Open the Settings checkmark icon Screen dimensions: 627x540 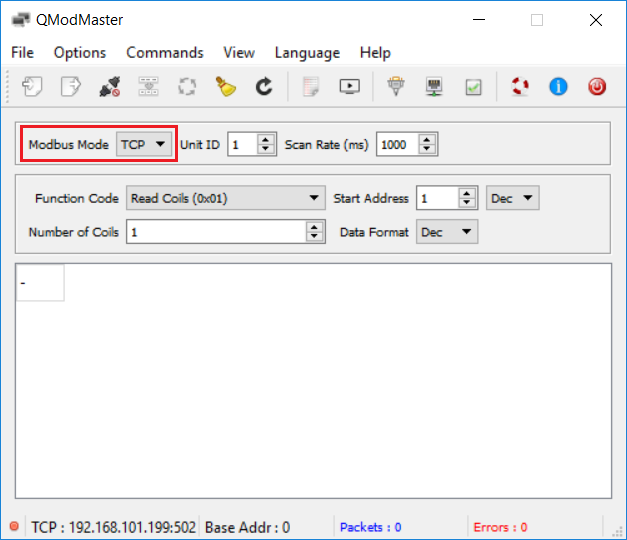click(473, 87)
